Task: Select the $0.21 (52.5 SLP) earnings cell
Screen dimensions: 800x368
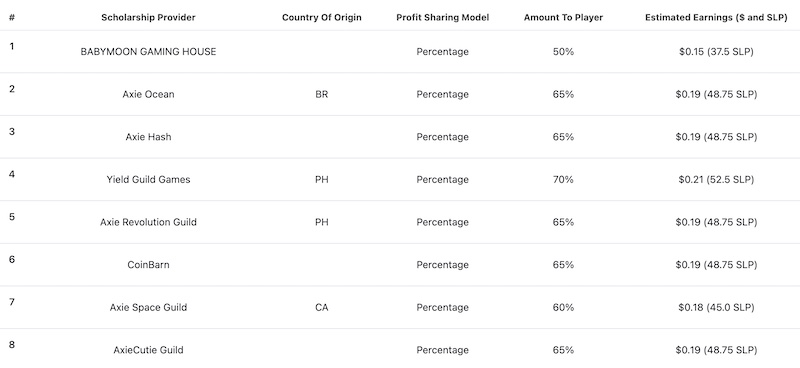Action: 716,180
